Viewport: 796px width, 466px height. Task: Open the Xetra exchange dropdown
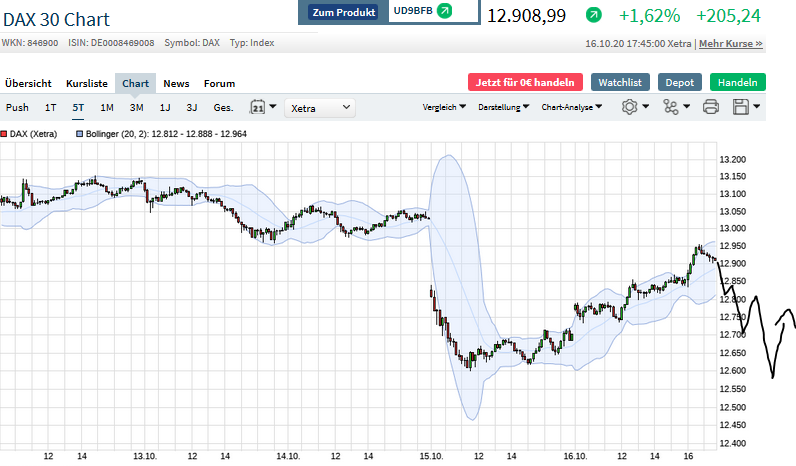pos(320,107)
